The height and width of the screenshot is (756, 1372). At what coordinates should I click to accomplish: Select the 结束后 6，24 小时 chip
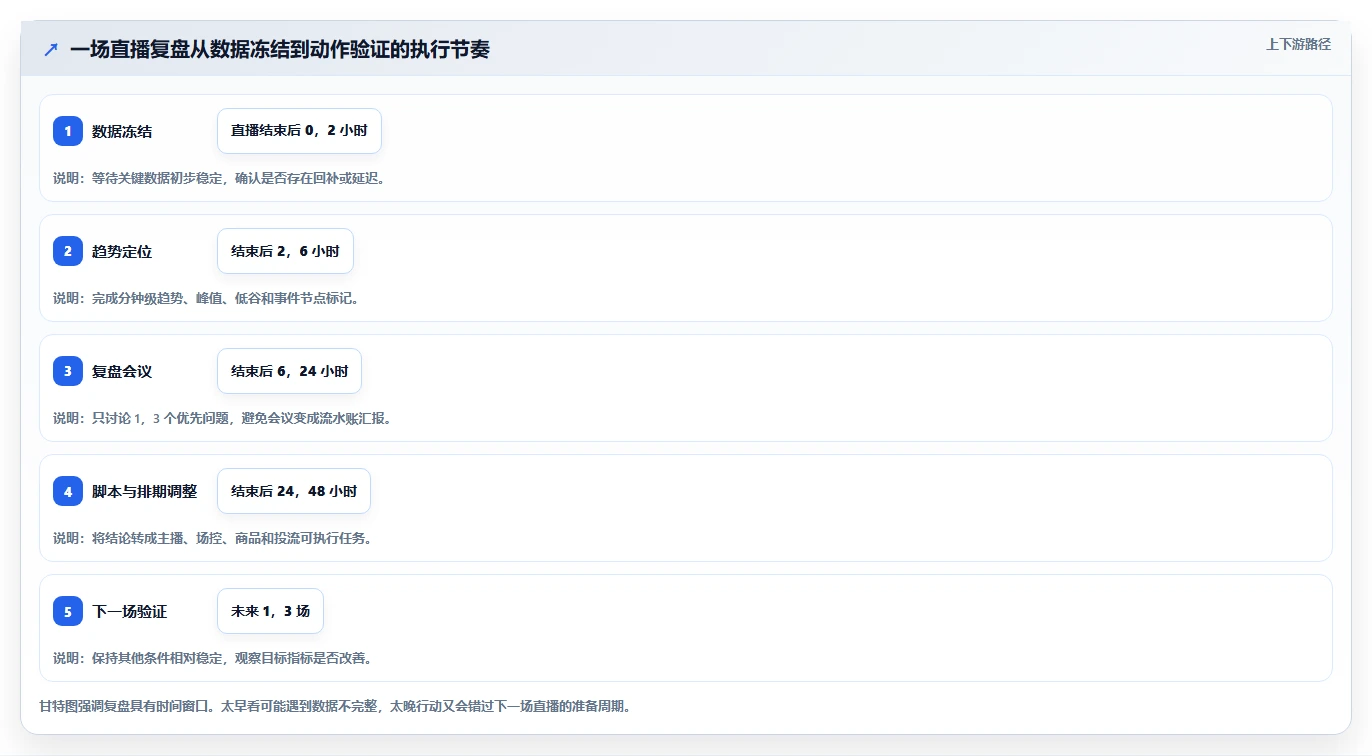coord(289,371)
